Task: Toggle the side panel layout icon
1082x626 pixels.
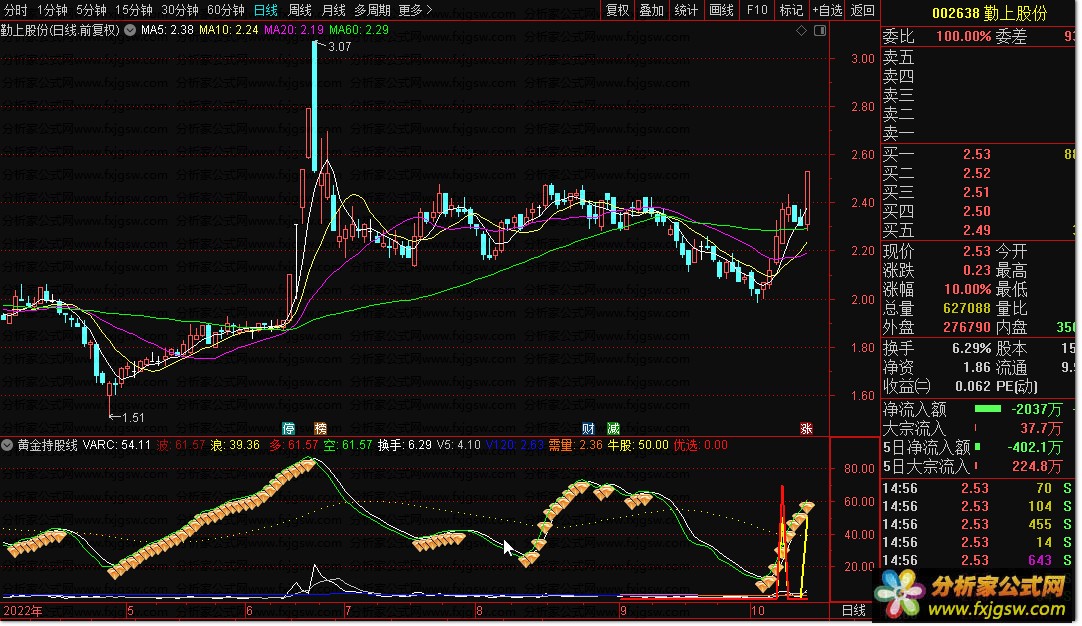Action: pyautogui.click(x=820, y=30)
